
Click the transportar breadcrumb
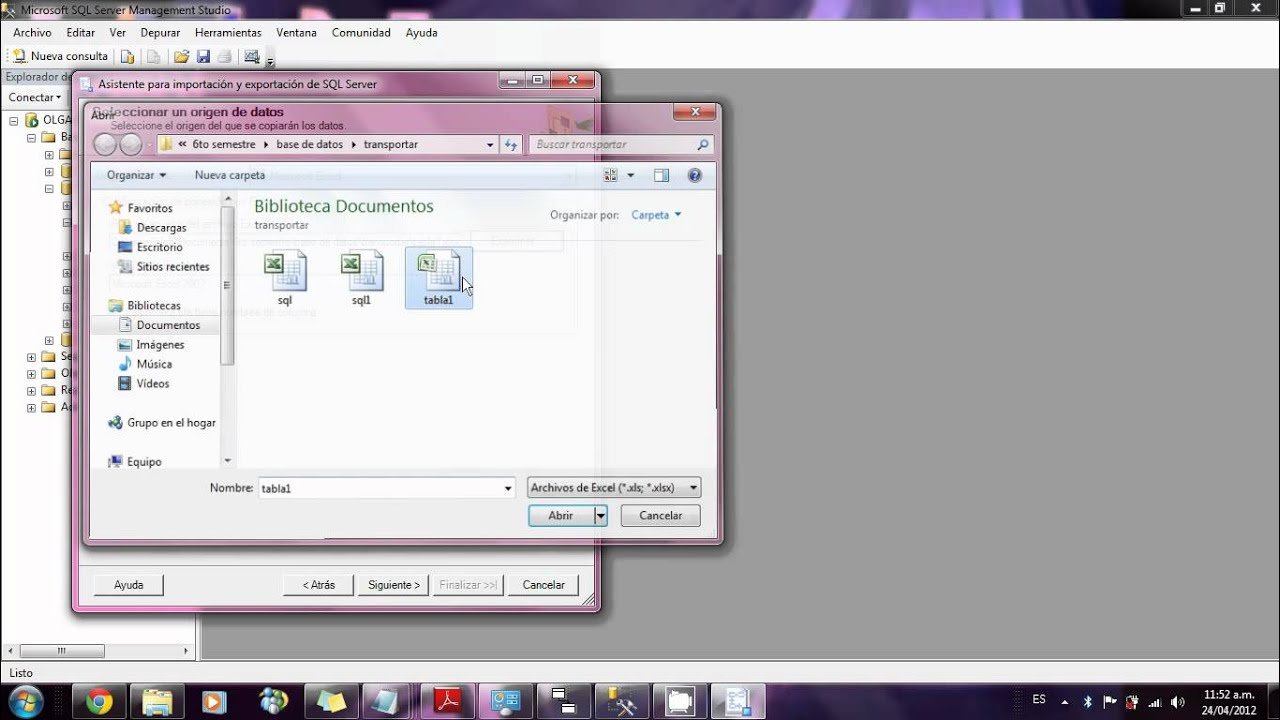[390, 144]
